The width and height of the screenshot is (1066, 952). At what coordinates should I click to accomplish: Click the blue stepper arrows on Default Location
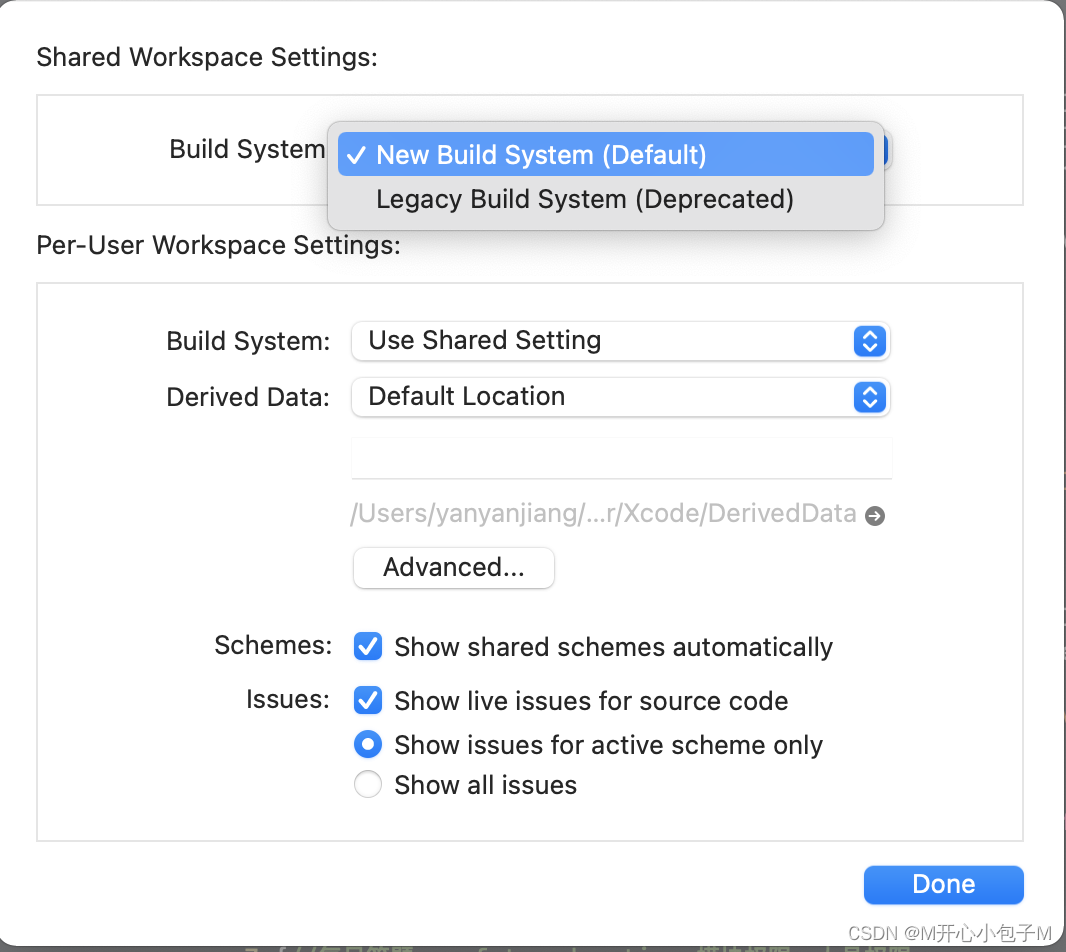click(x=869, y=397)
